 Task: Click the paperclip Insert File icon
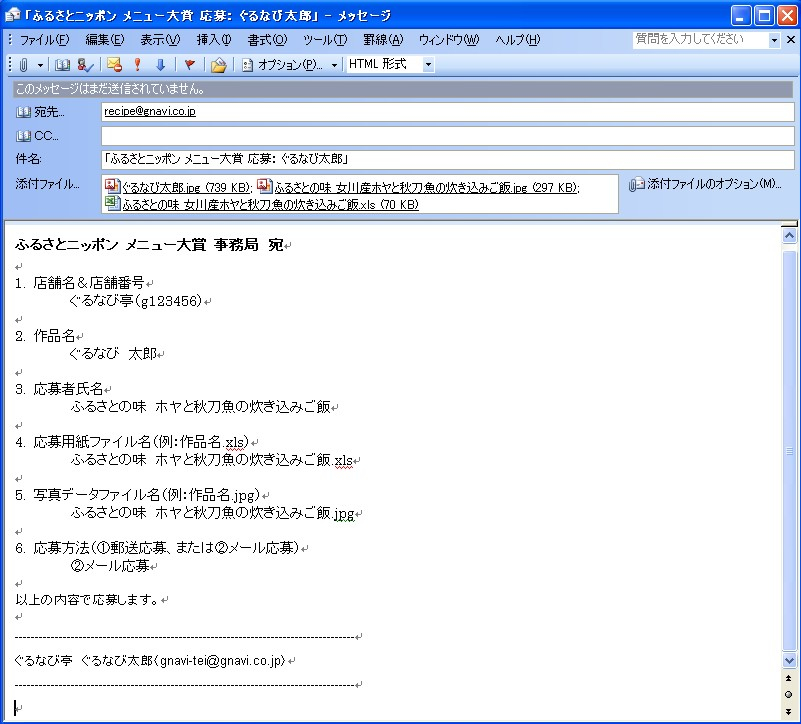pyautogui.click(x=24, y=64)
